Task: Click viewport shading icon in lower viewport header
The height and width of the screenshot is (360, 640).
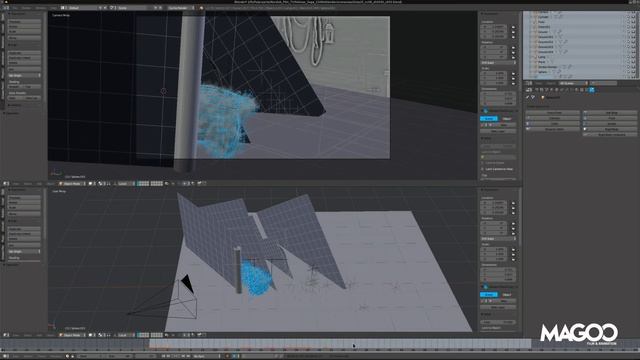Action: point(91,335)
